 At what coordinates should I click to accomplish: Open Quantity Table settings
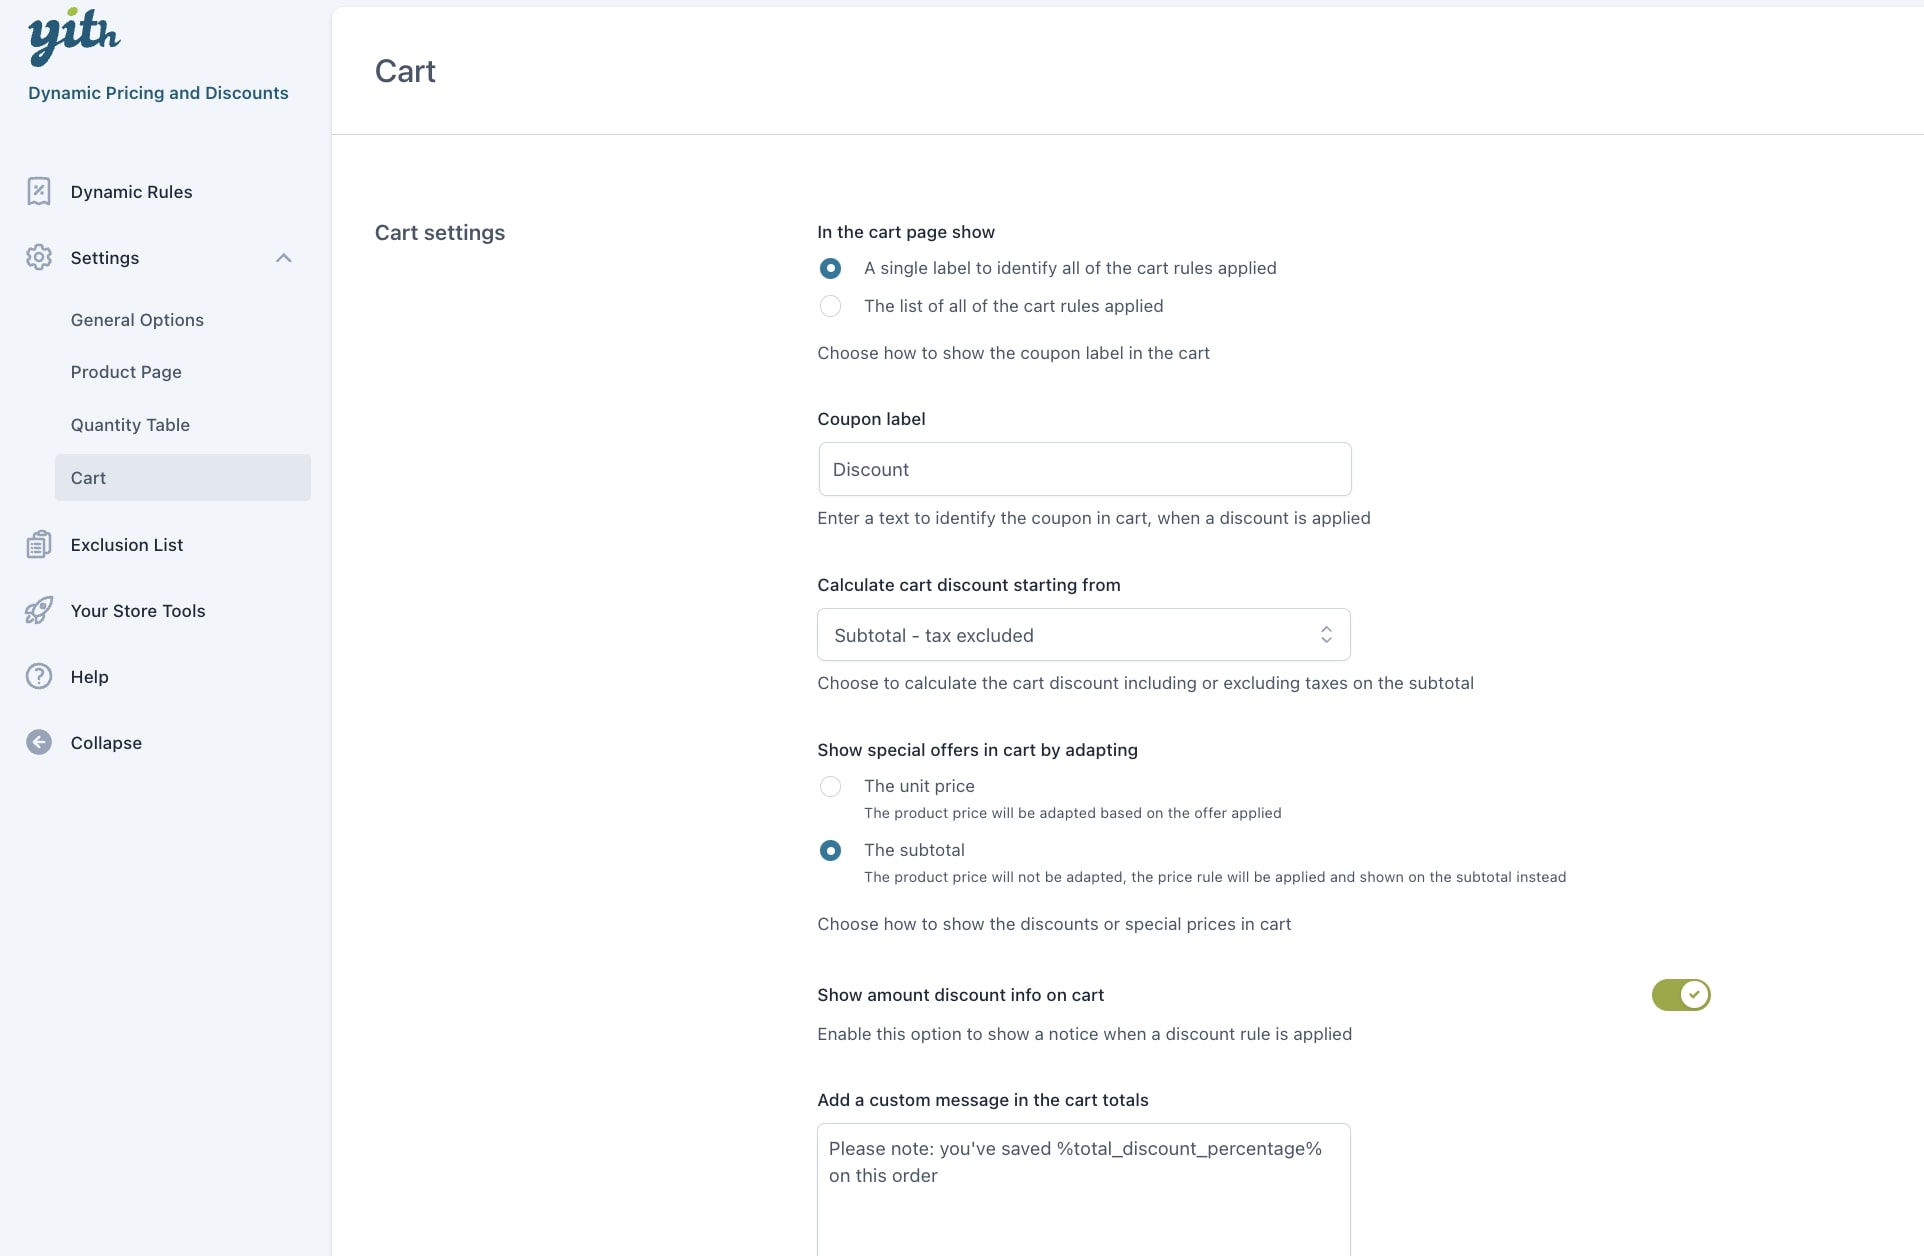point(130,425)
